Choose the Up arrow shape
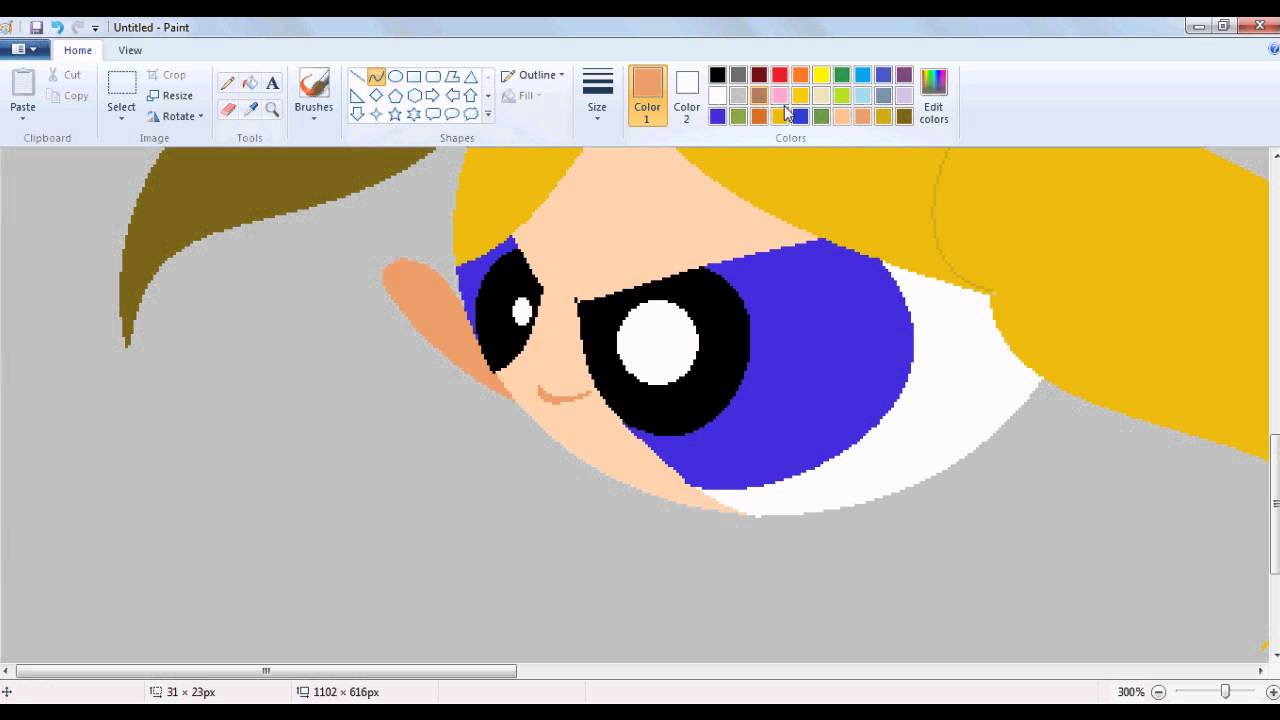 pos(471,96)
